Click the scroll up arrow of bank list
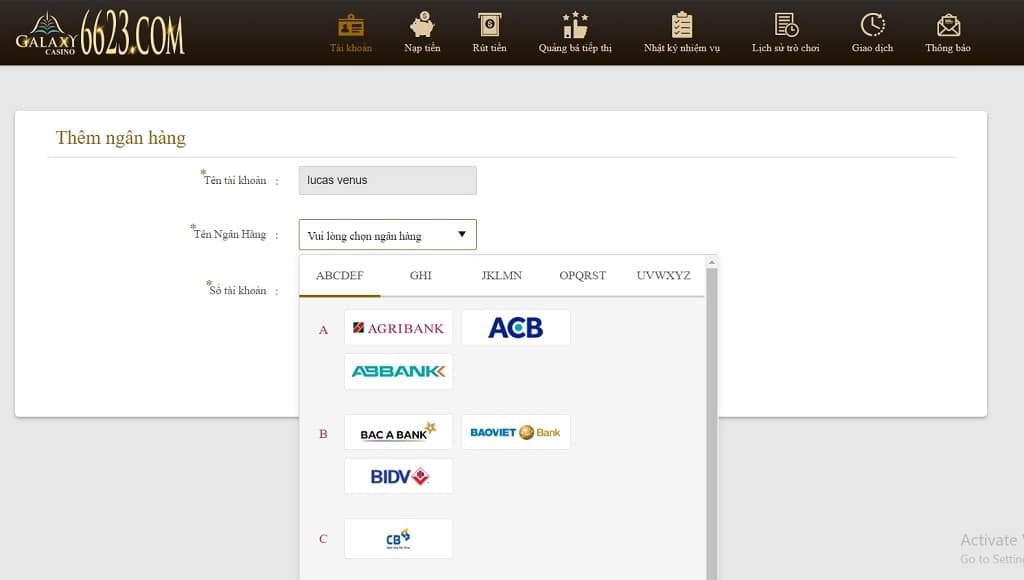The width and height of the screenshot is (1024, 580). point(712,262)
